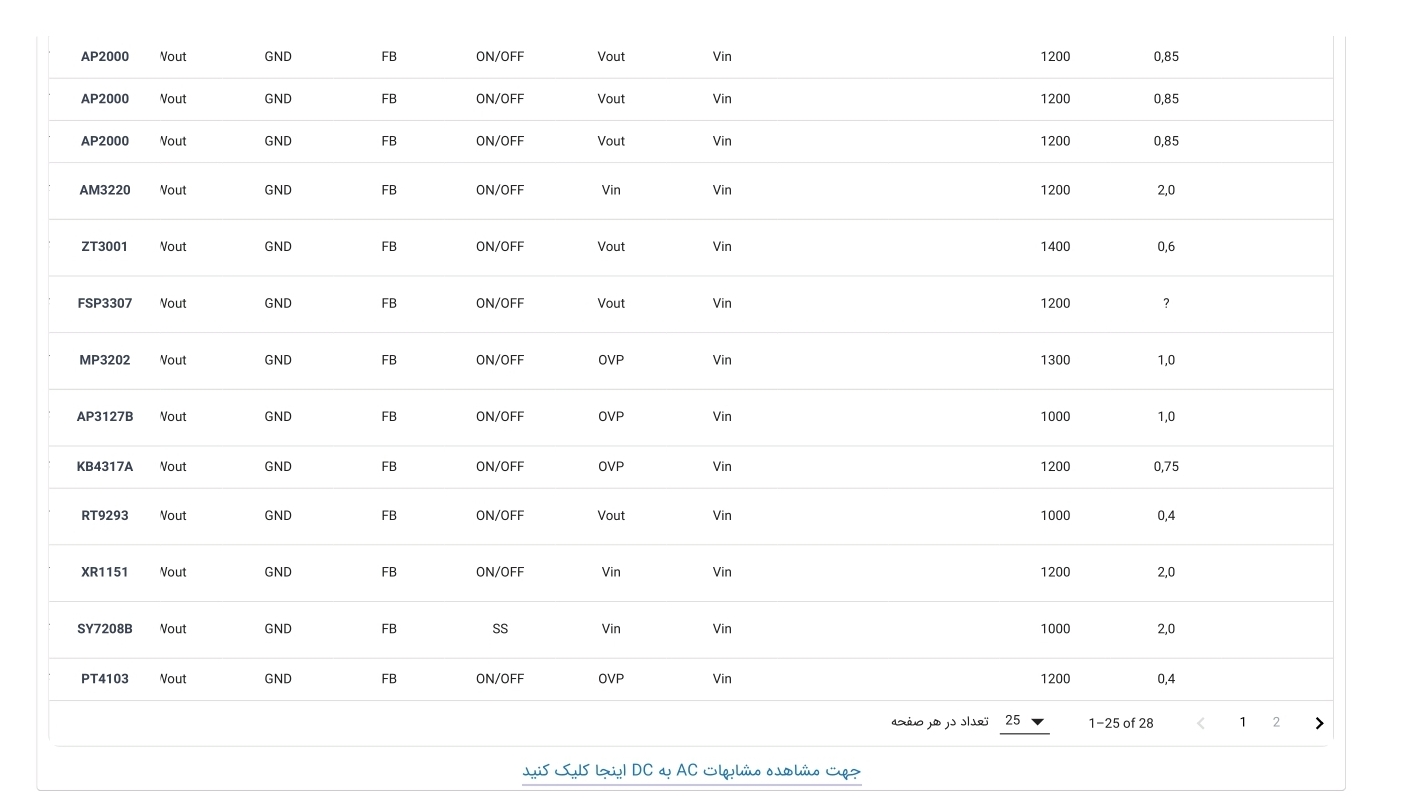Select XR1151 row

click(691, 572)
